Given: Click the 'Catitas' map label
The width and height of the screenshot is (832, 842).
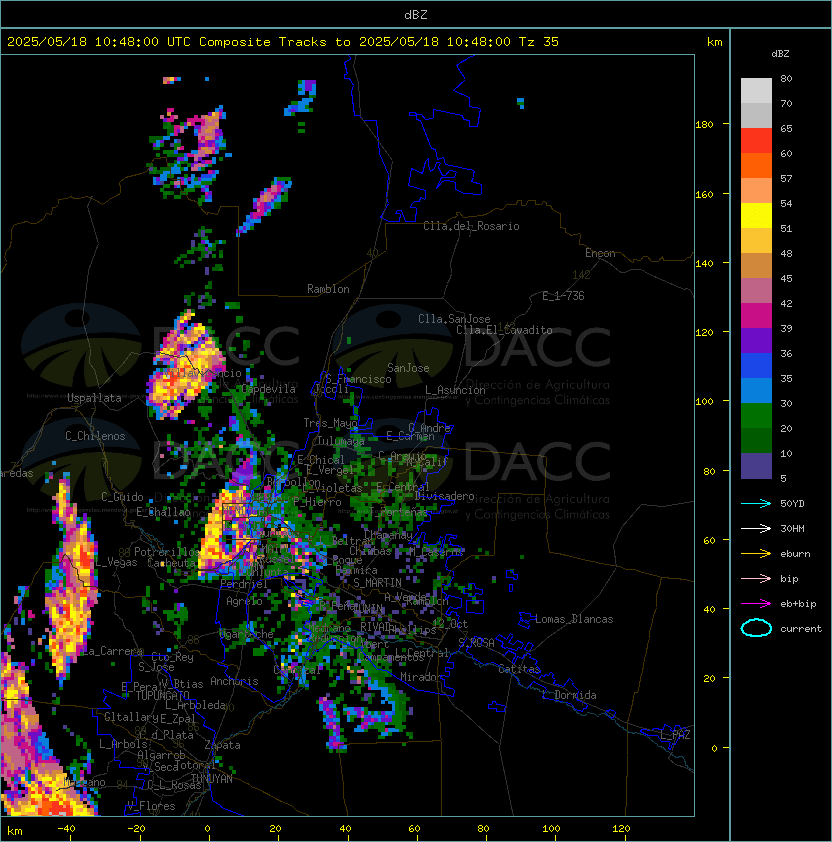Looking at the screenshot, I should click(x=519, y=669).
